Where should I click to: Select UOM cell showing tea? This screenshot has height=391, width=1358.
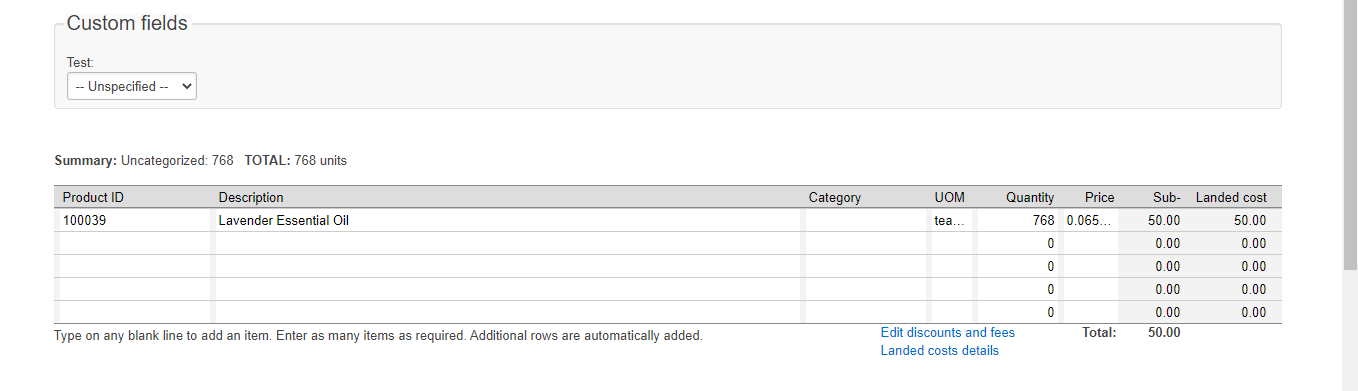[950, 221]
